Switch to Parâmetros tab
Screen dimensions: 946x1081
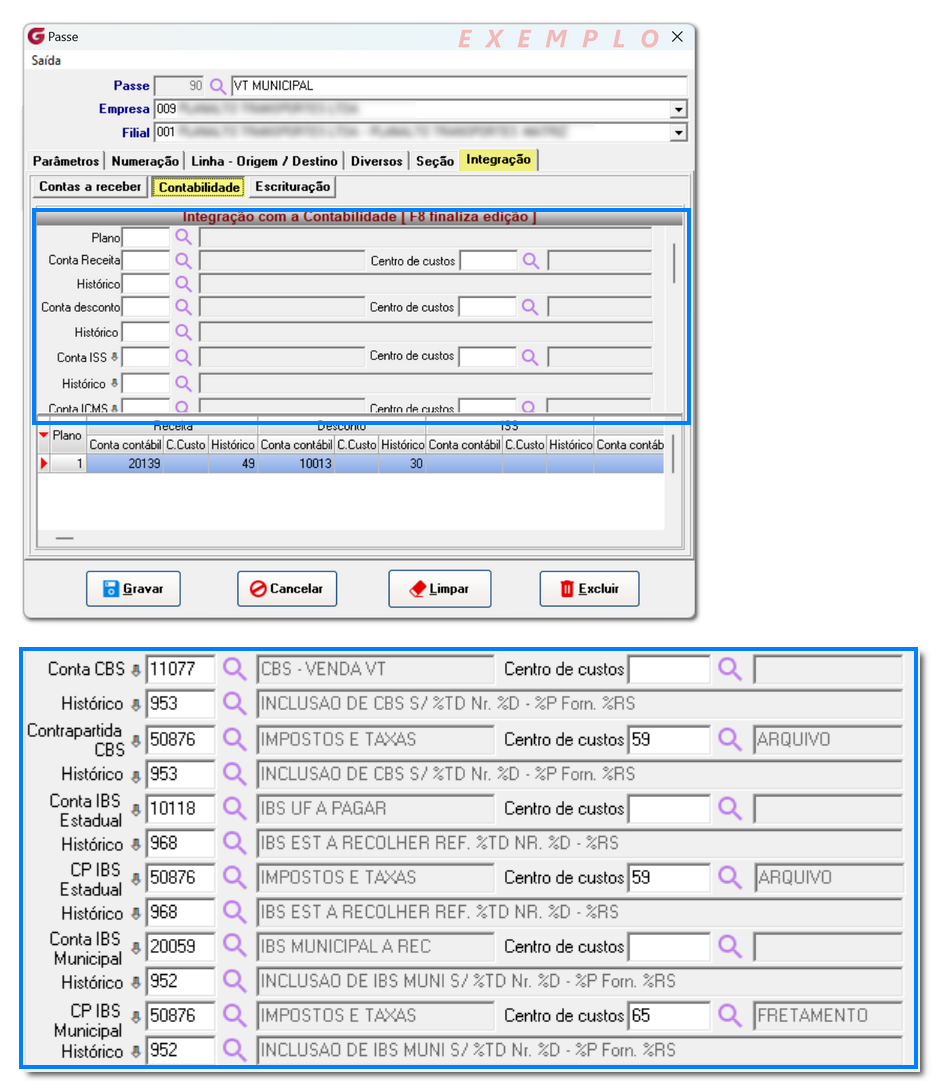(66, 161)
